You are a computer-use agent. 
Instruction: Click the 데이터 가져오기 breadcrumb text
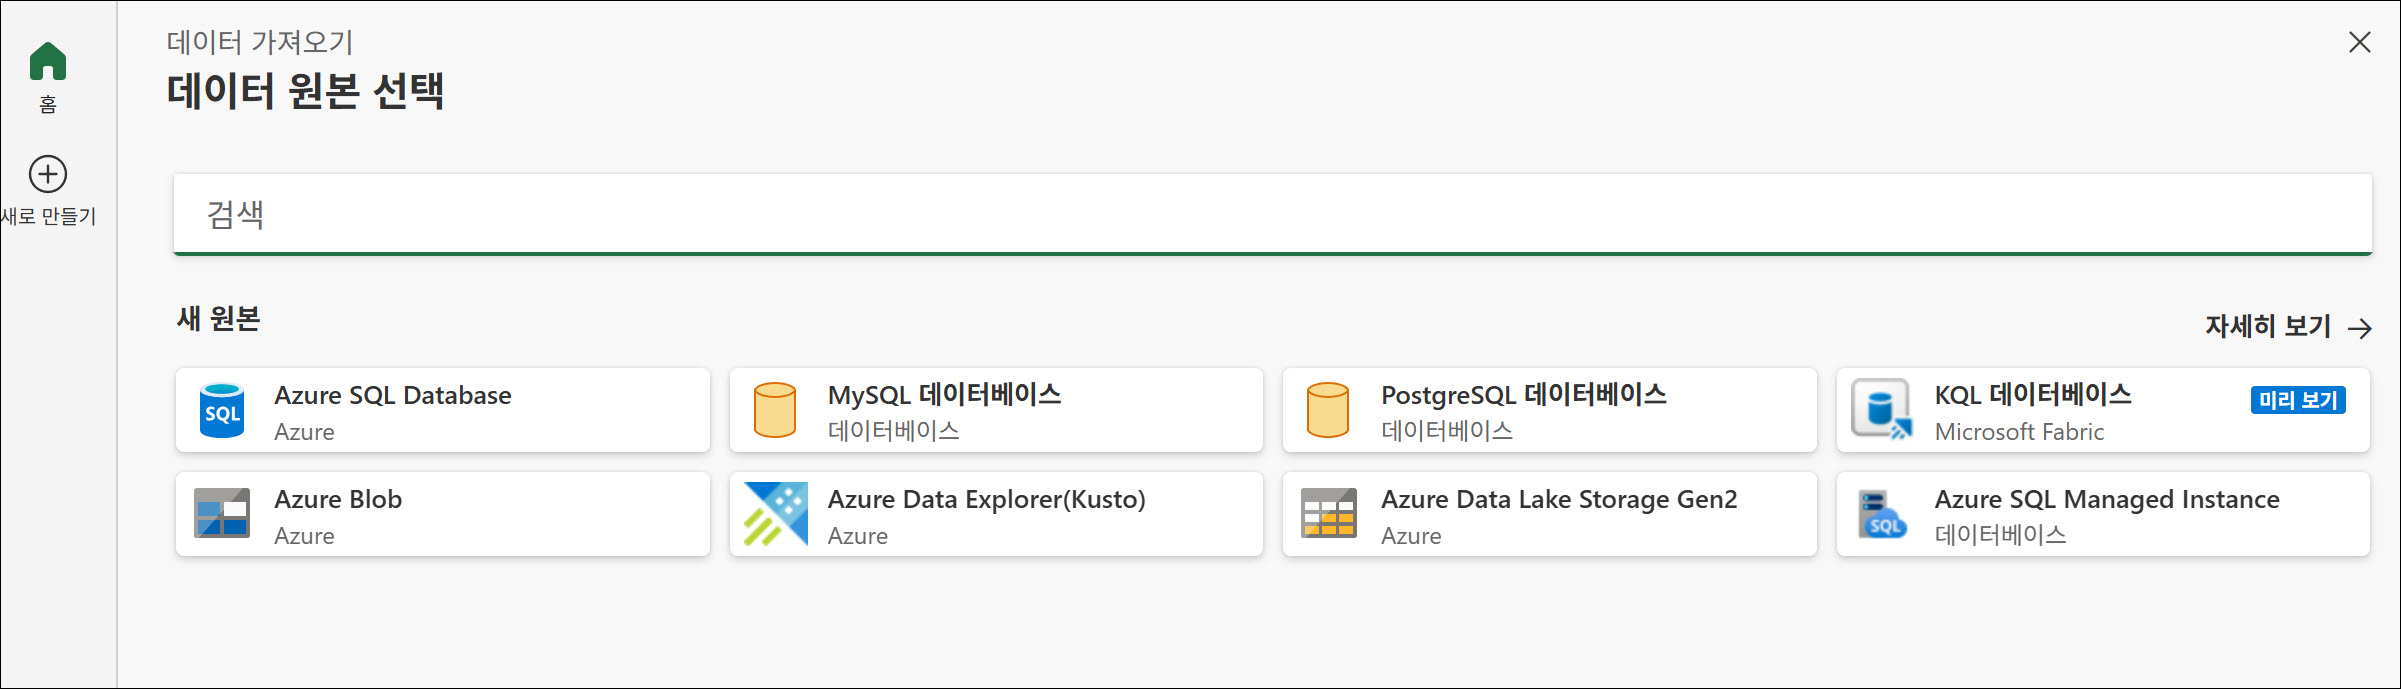pos(260,42)
